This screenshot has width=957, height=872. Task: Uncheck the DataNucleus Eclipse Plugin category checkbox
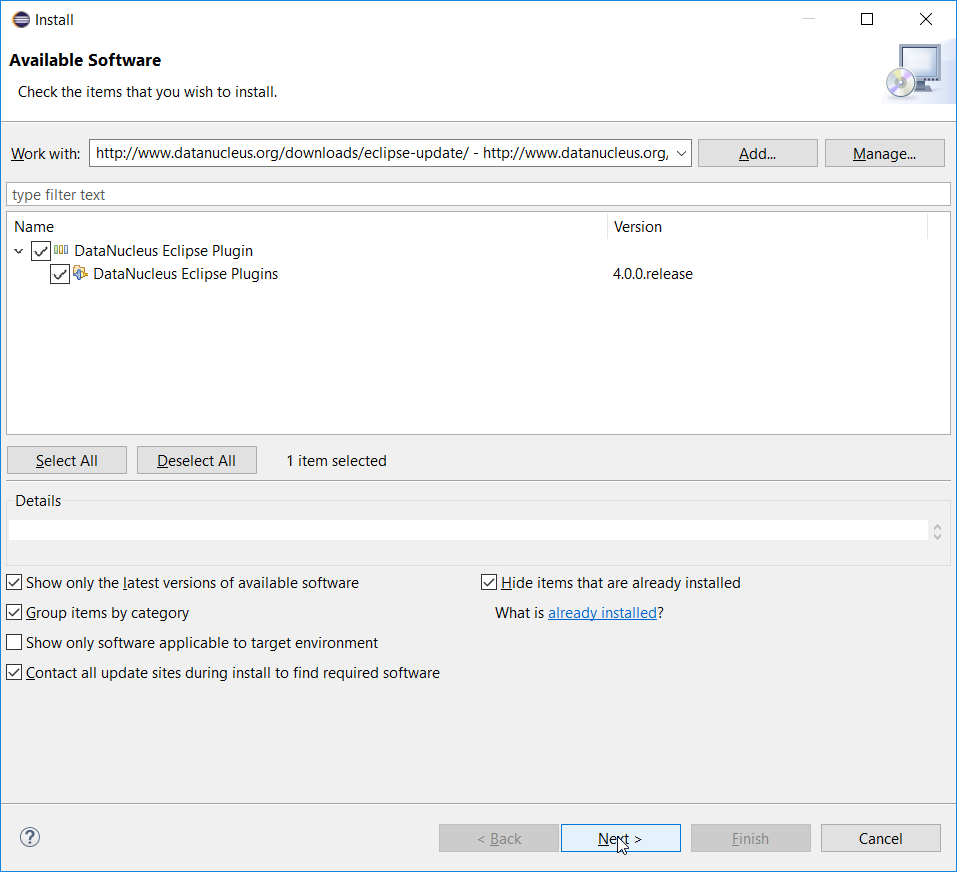coord(41,251)
